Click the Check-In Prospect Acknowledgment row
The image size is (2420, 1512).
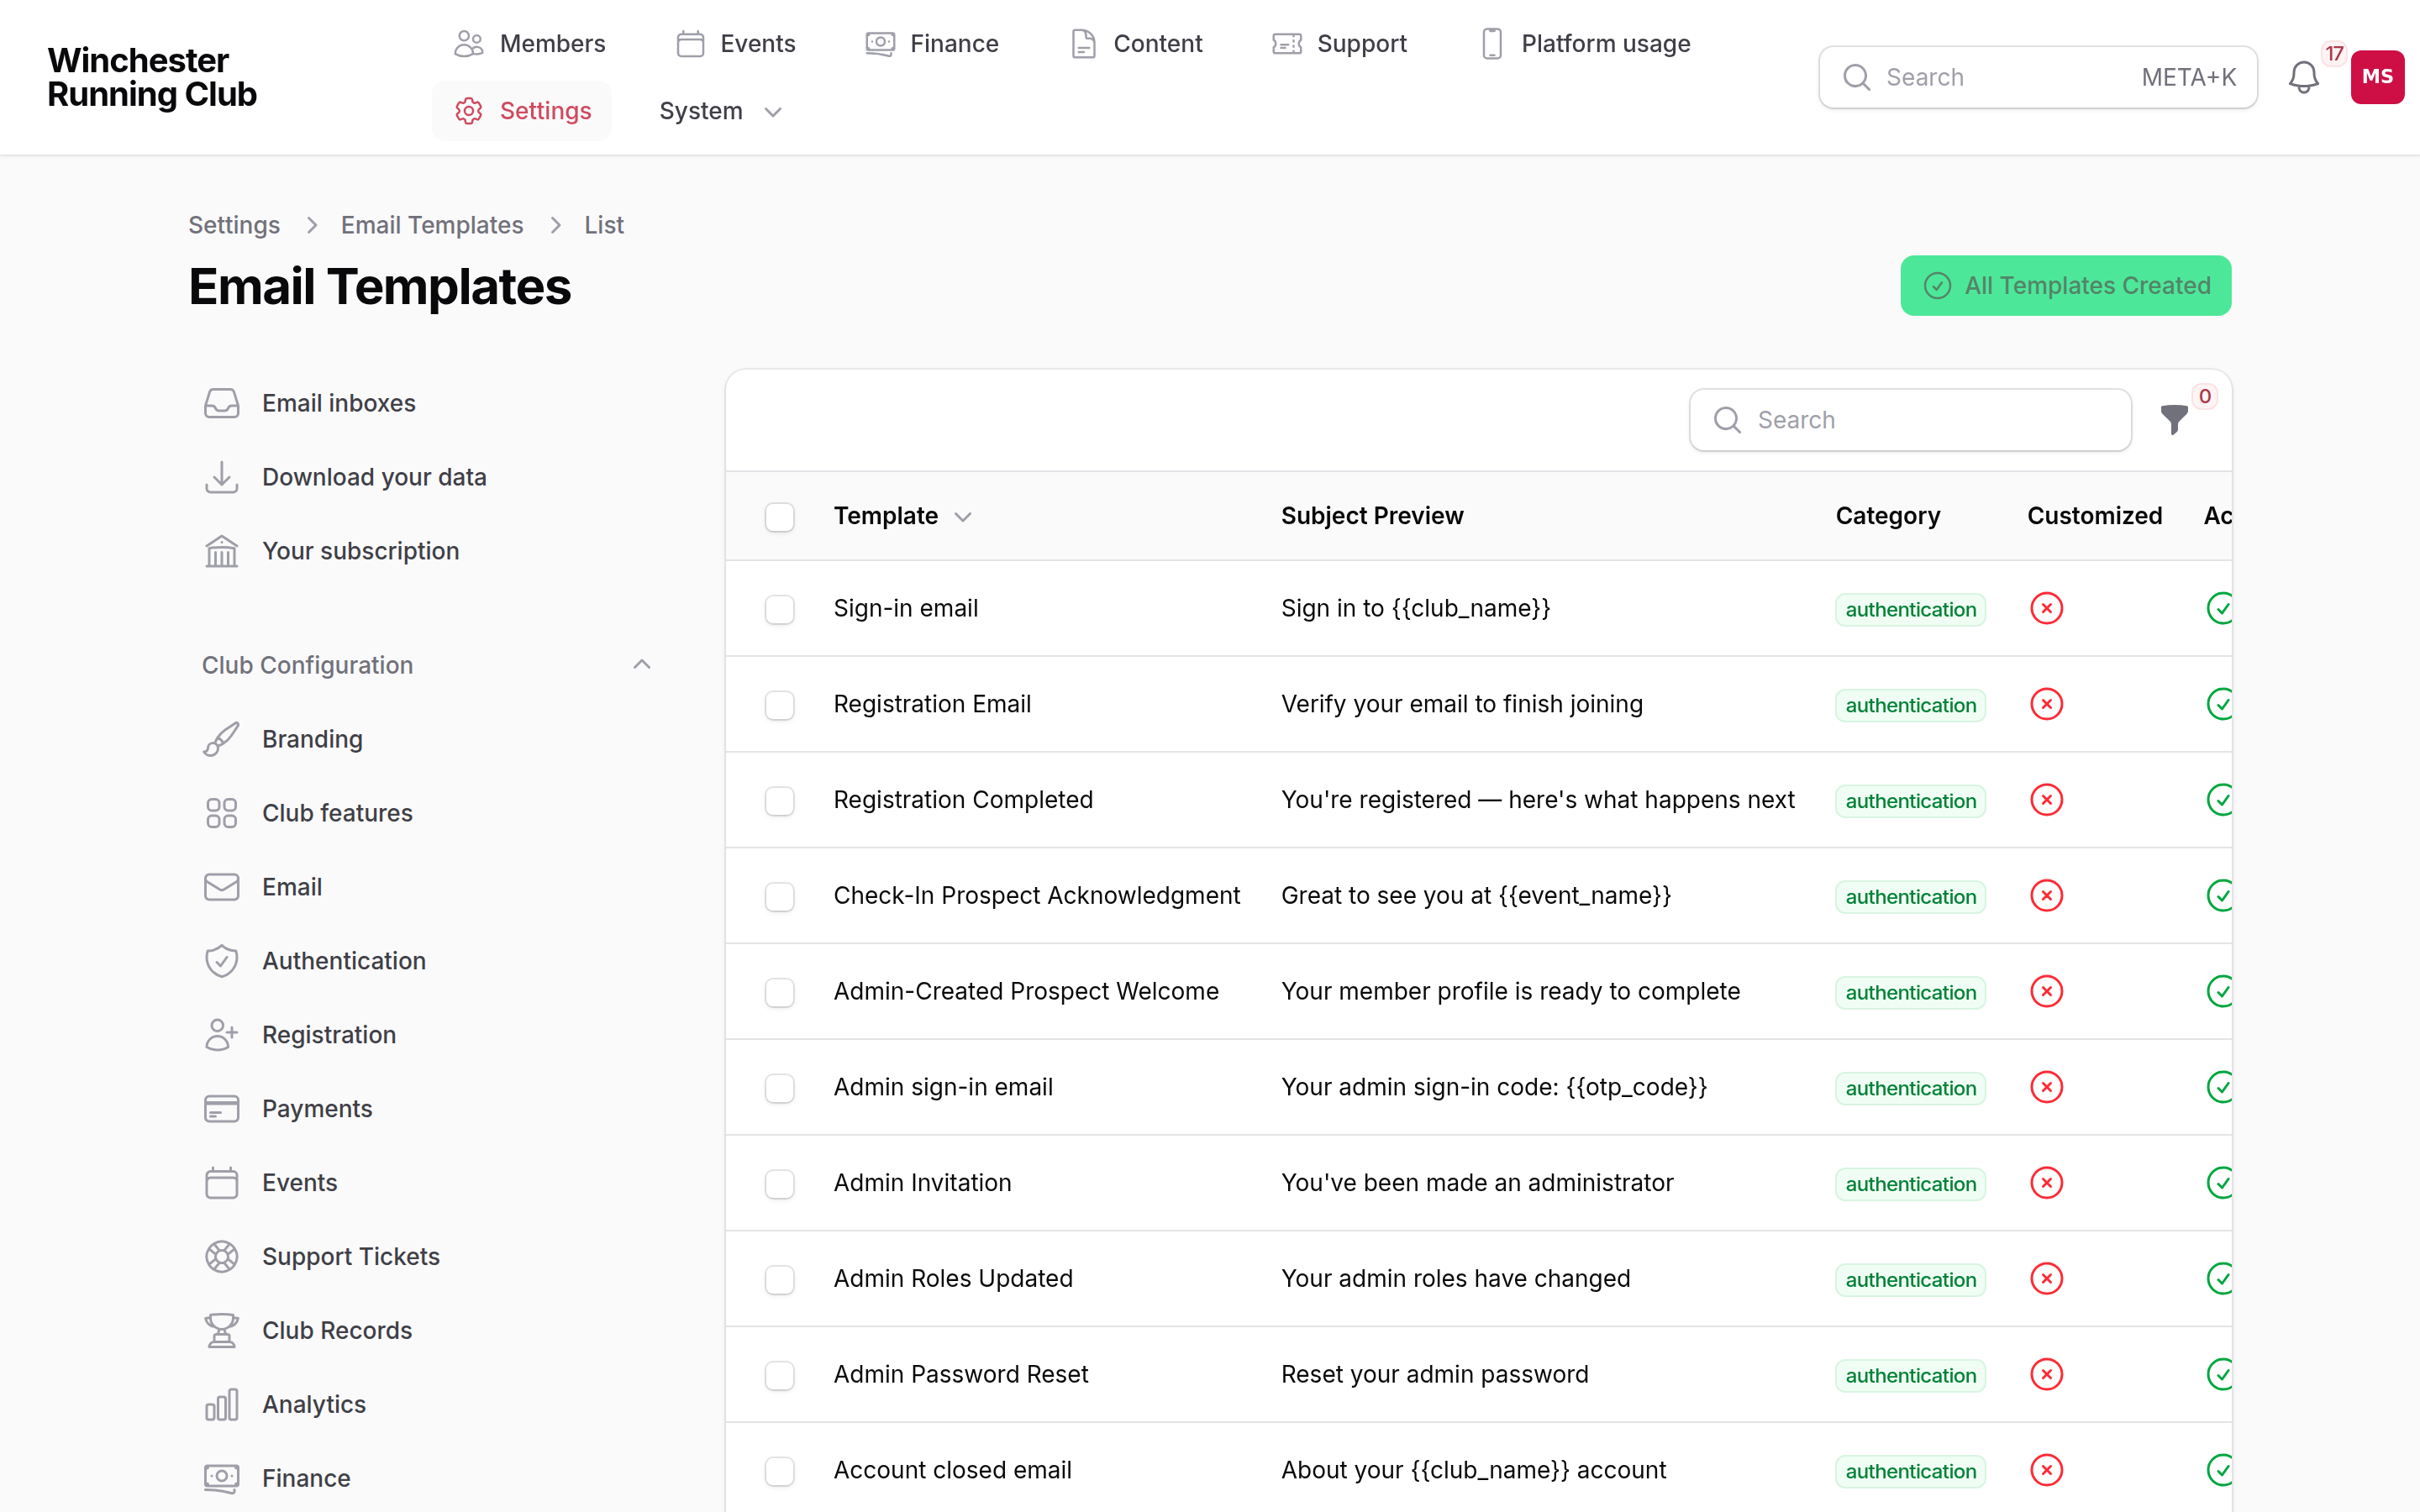(1478, 896)
